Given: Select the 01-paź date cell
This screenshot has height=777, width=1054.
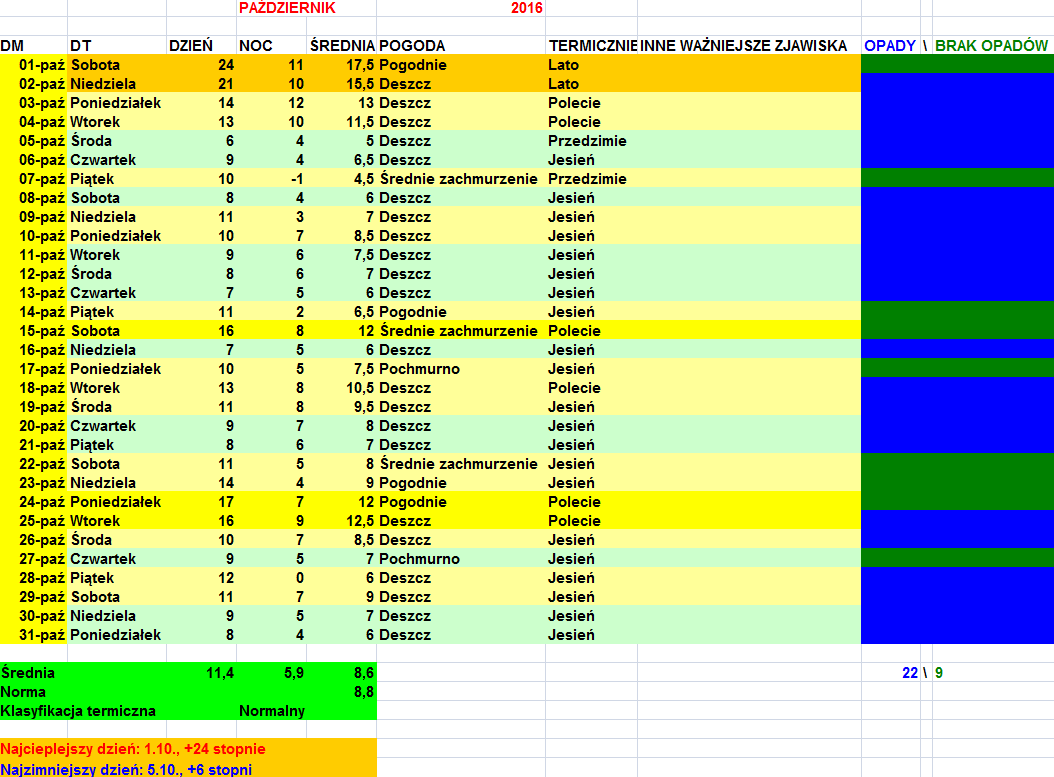Looking at the screenshot, I should coord(42,65).
